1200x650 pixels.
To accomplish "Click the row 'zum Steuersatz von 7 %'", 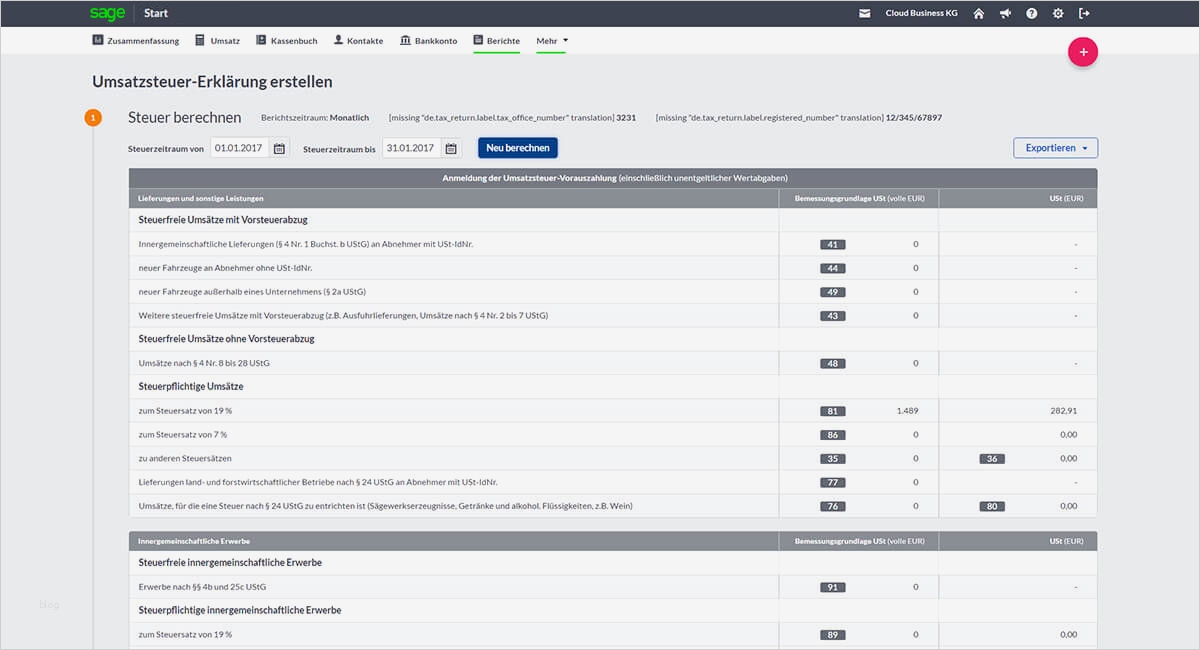I will (x=613, y=435).
